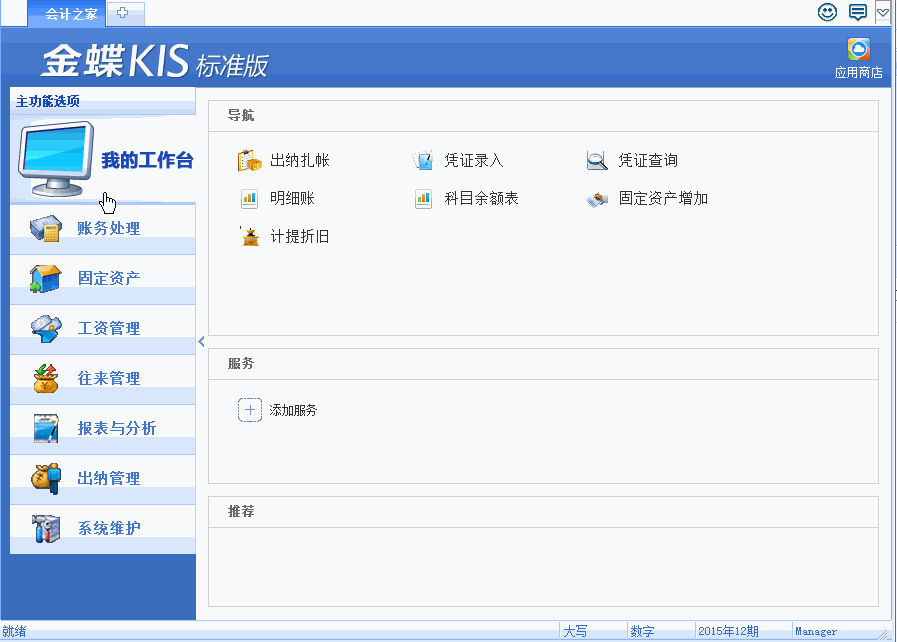Click the smiley face feedback icon
The height and width of the screenshot is (642, 897).
[827, 12]
